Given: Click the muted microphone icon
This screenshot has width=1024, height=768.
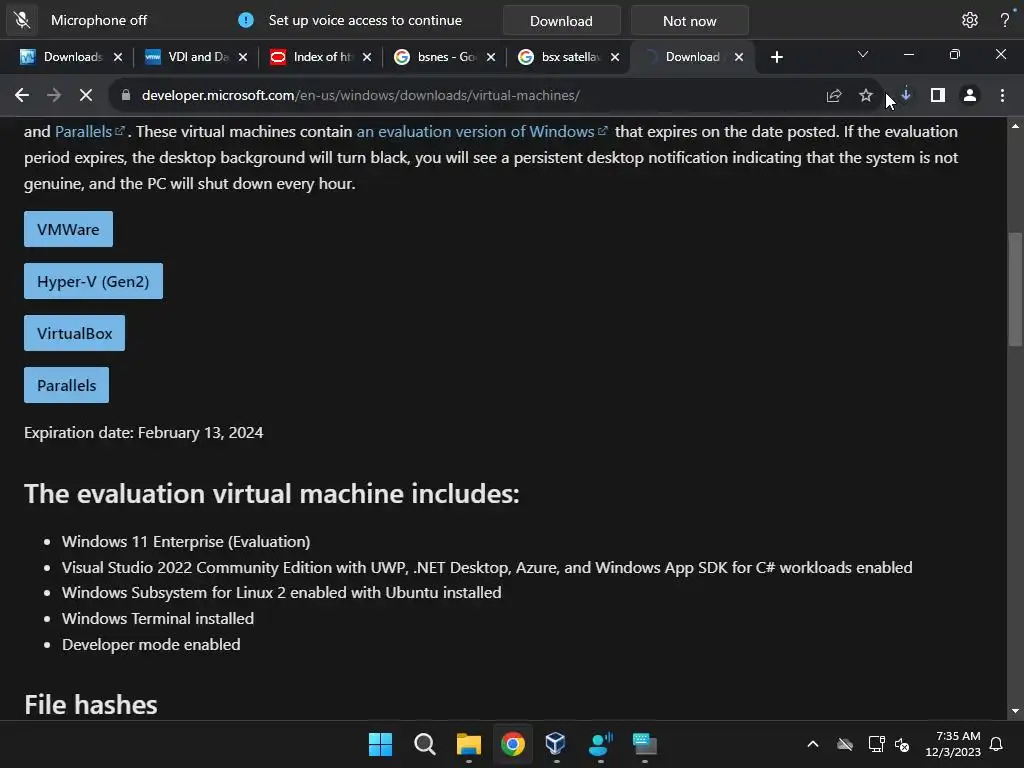Looking at the screenshot, I should pos(22,20).
